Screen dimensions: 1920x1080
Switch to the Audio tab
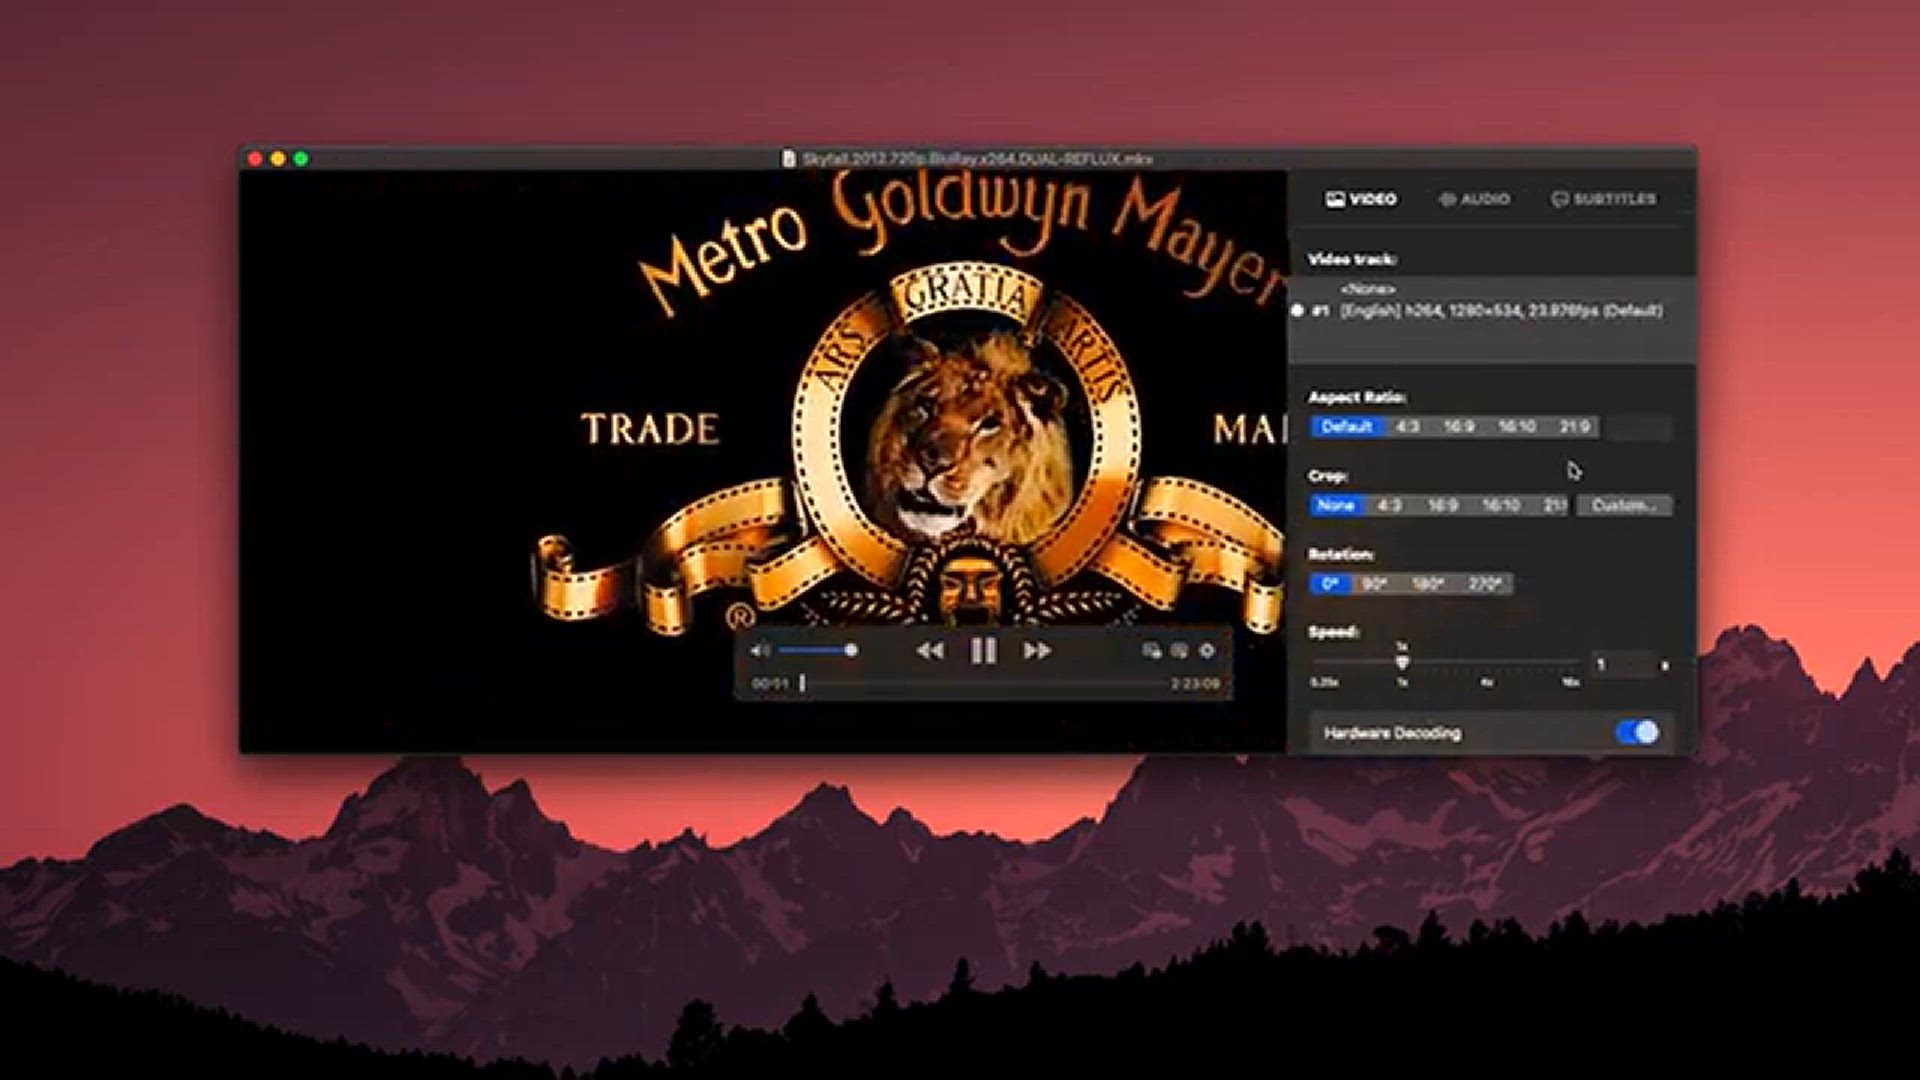click(1474, 199)
